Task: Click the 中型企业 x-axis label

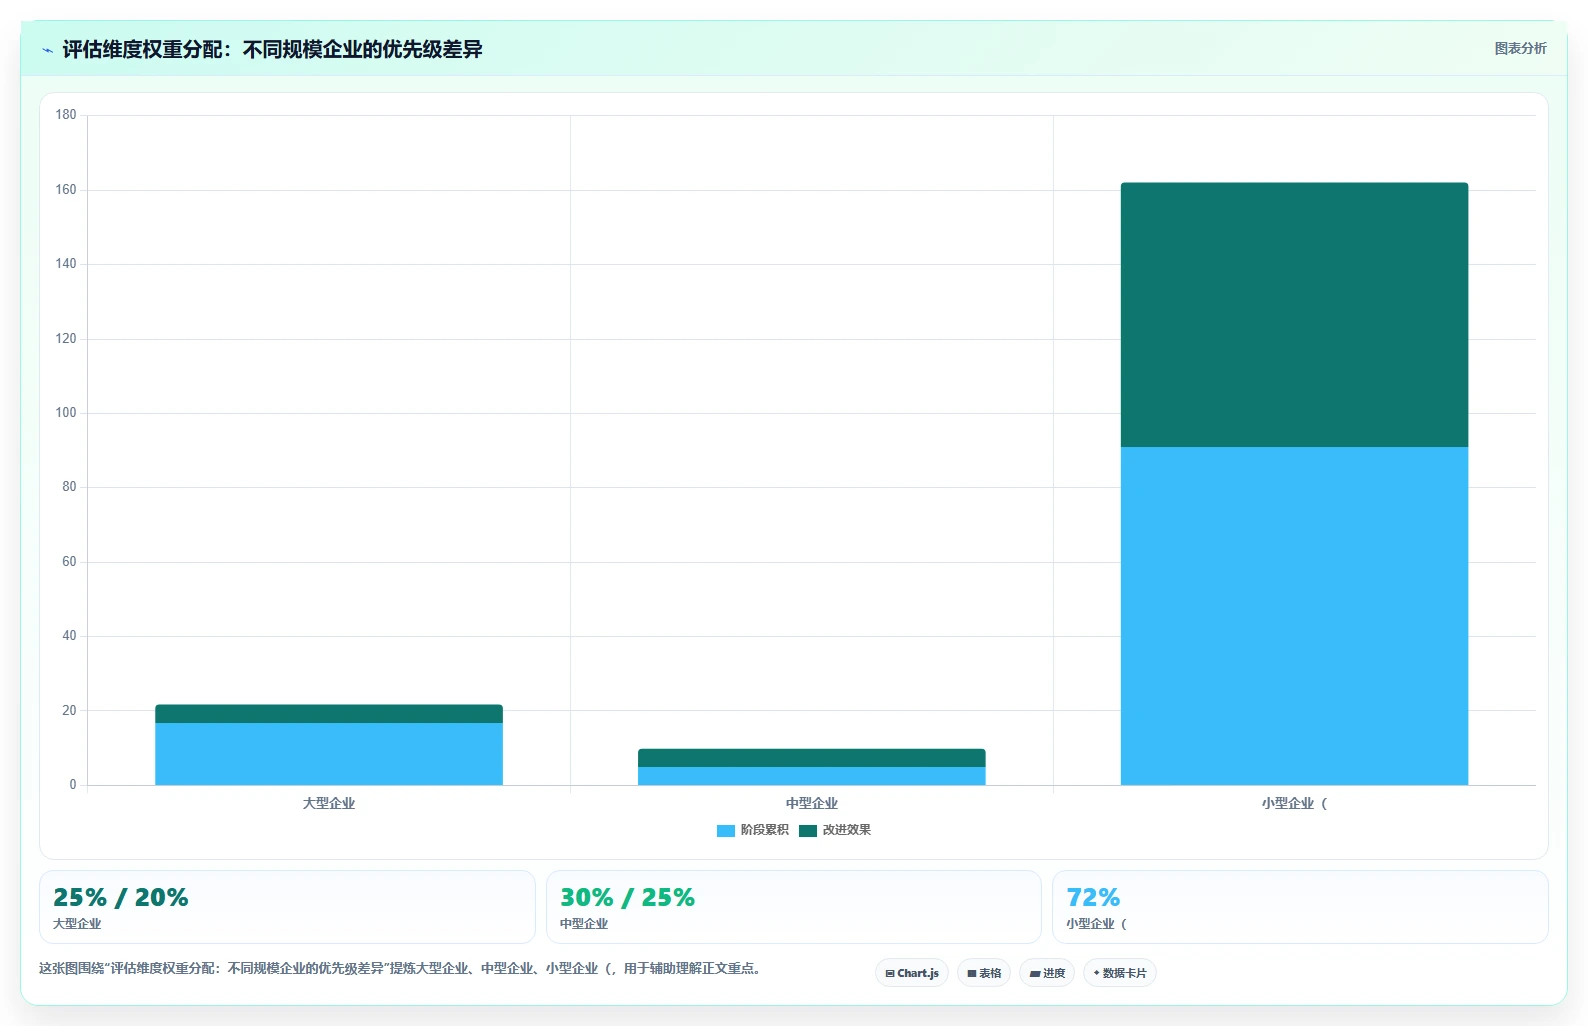Action: pyautogui.click(x=812, y=803)
